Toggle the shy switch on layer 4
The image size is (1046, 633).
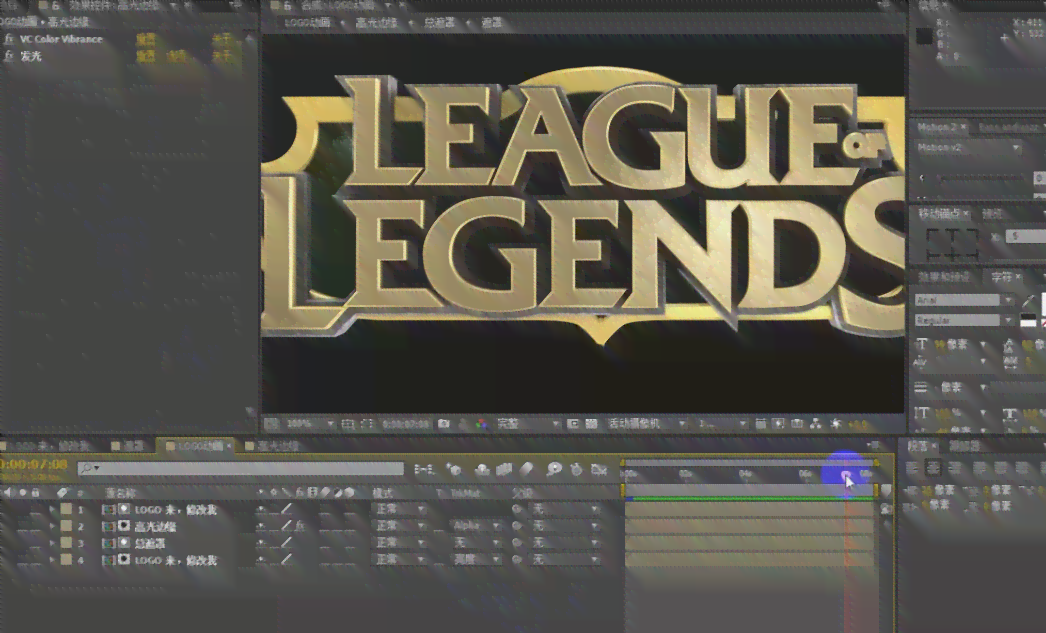261,560
